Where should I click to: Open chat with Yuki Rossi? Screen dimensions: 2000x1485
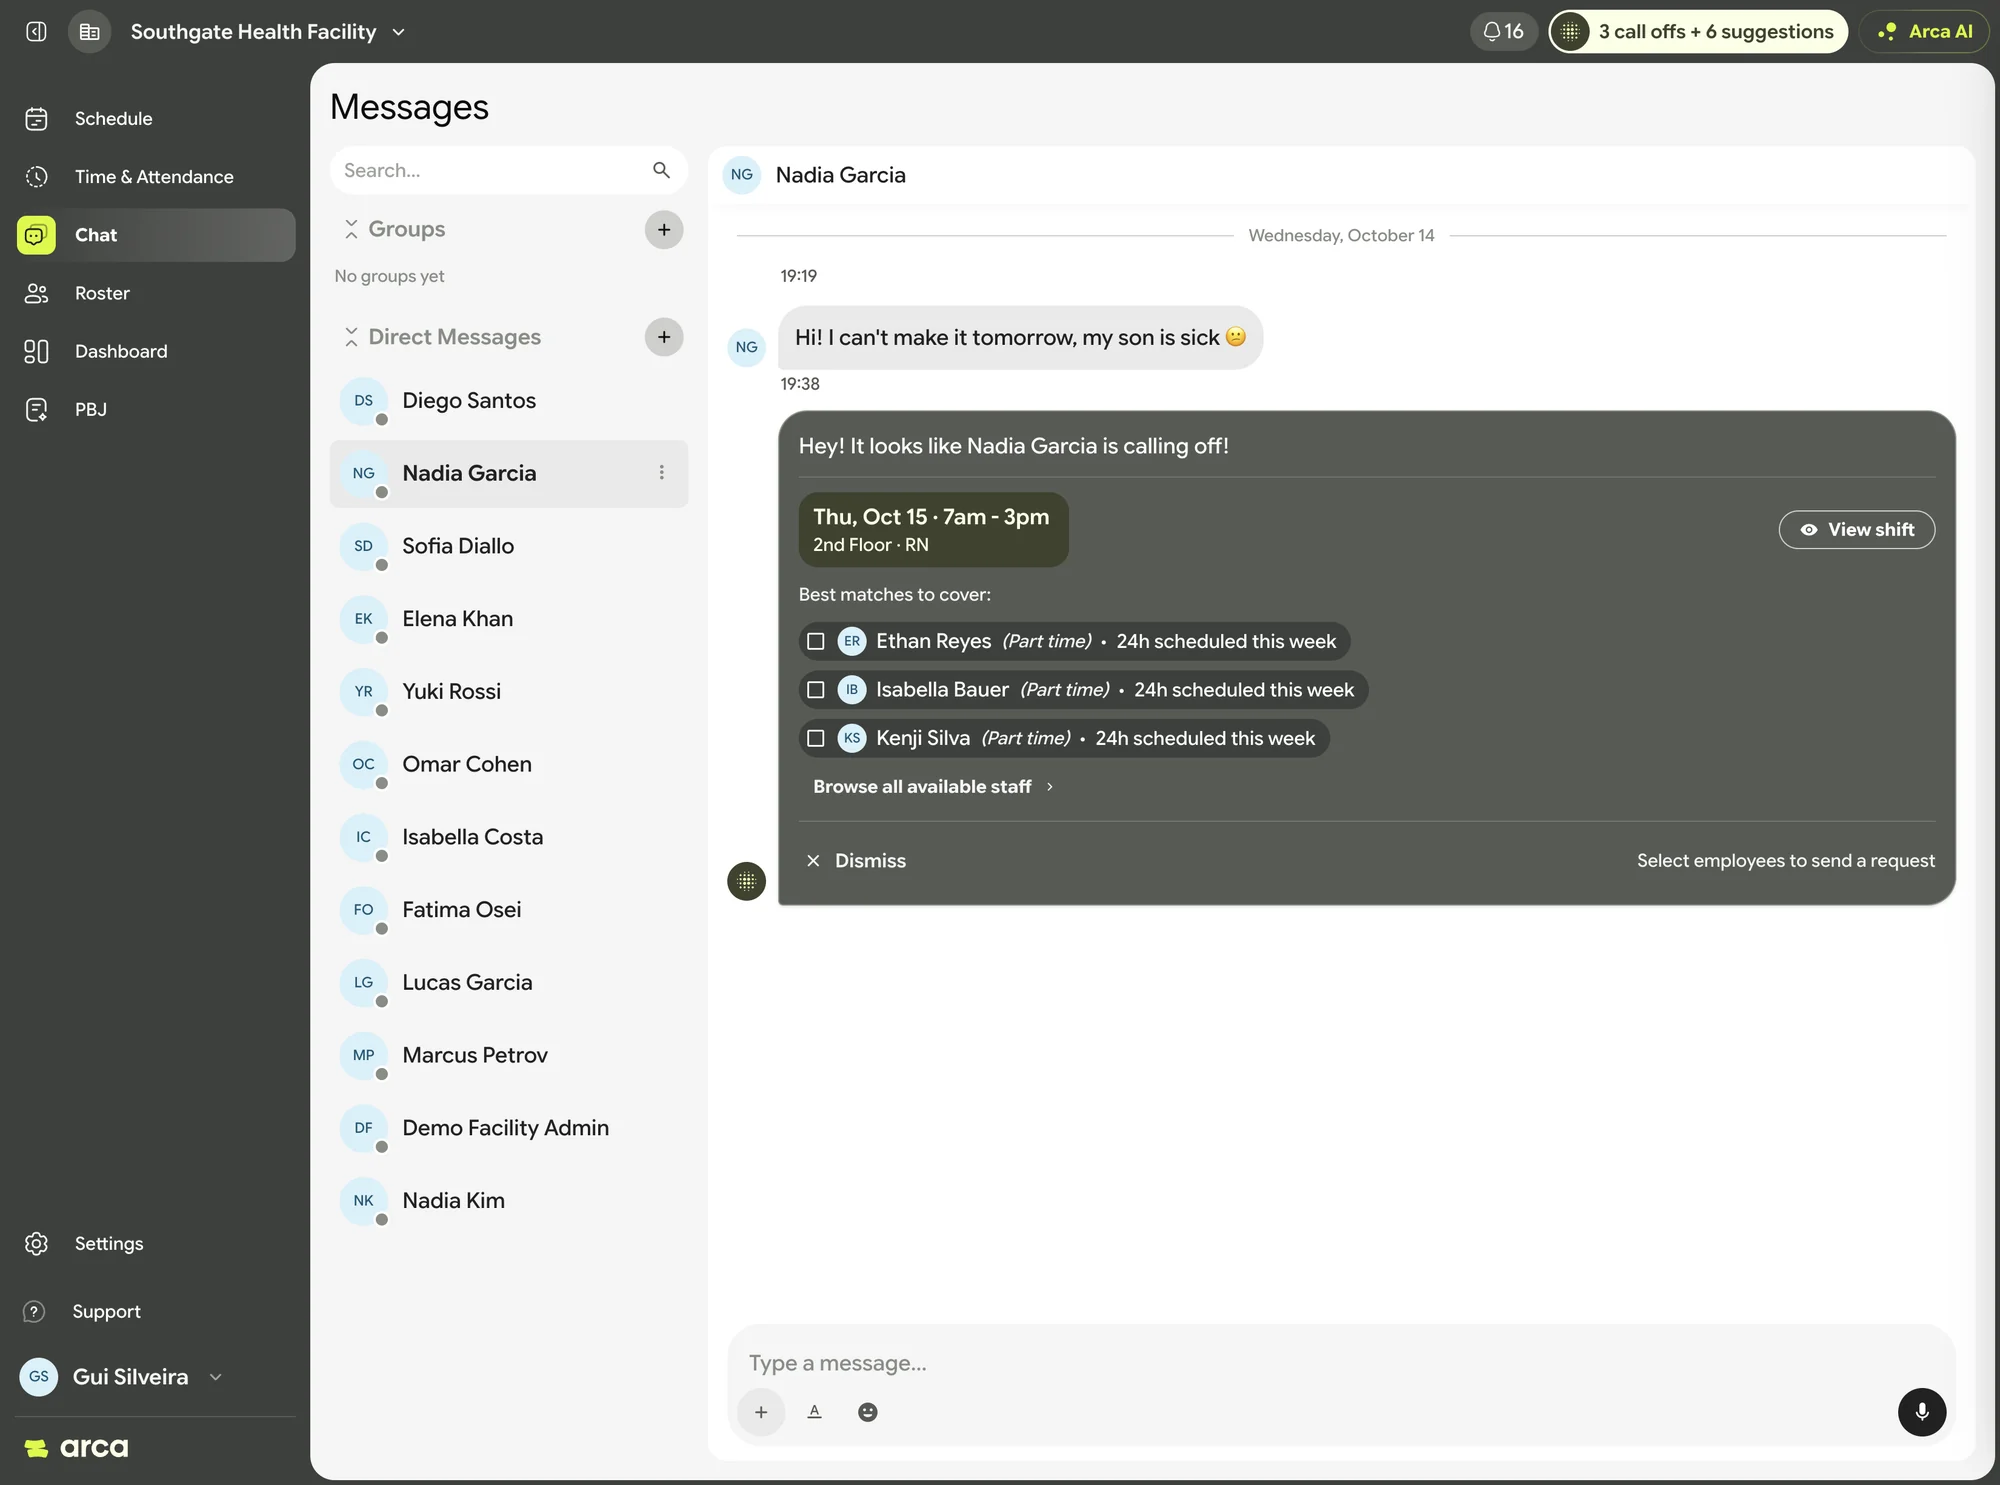coord(509,692)
